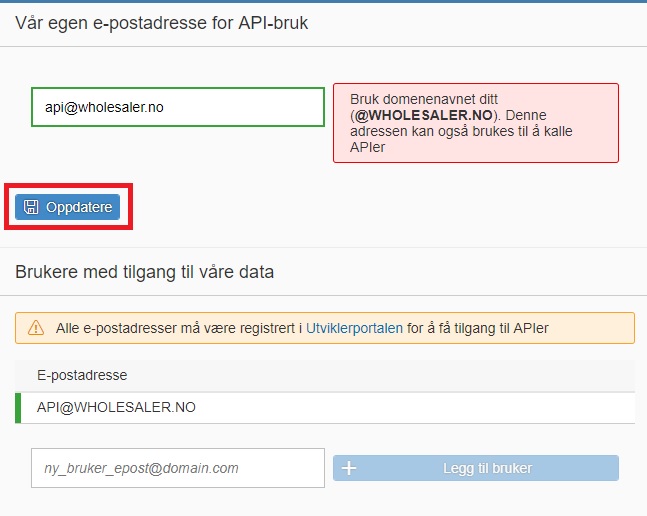Click the text "for å få tilgang til APIer"
The height and width of the screenshot is (516, 647).
[478, 327]
